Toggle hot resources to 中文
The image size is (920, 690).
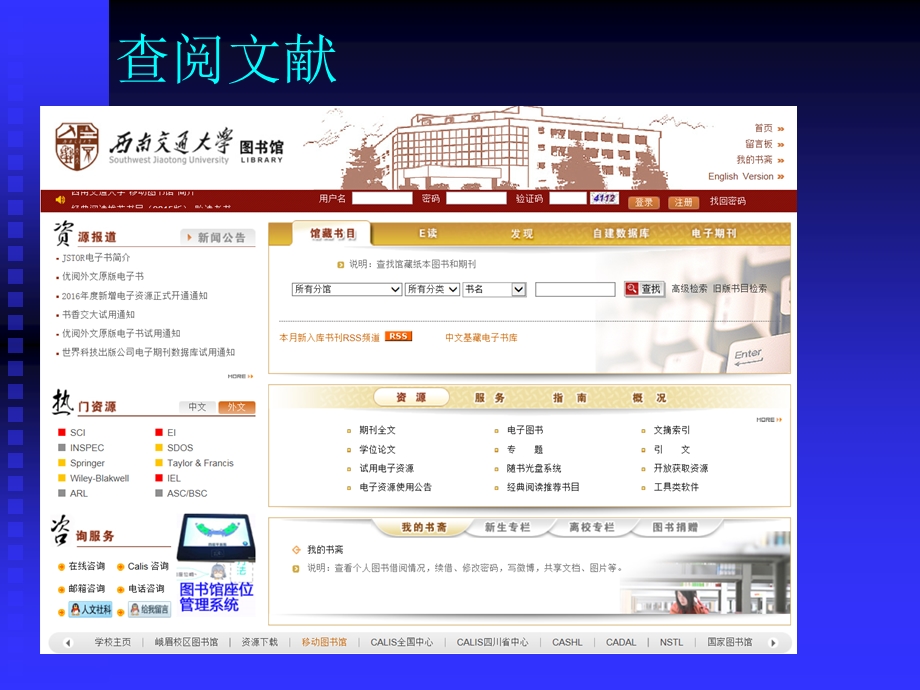[197, 407]
